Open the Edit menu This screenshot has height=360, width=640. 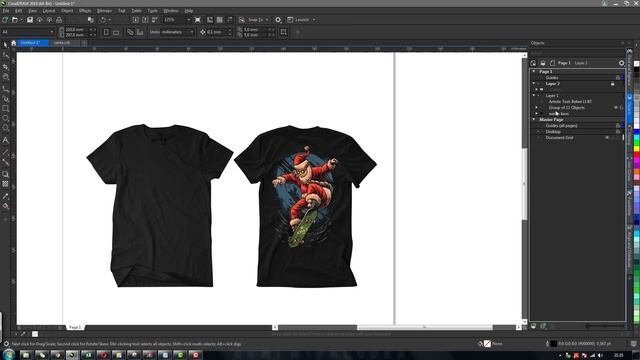click(x=18, y=11)
